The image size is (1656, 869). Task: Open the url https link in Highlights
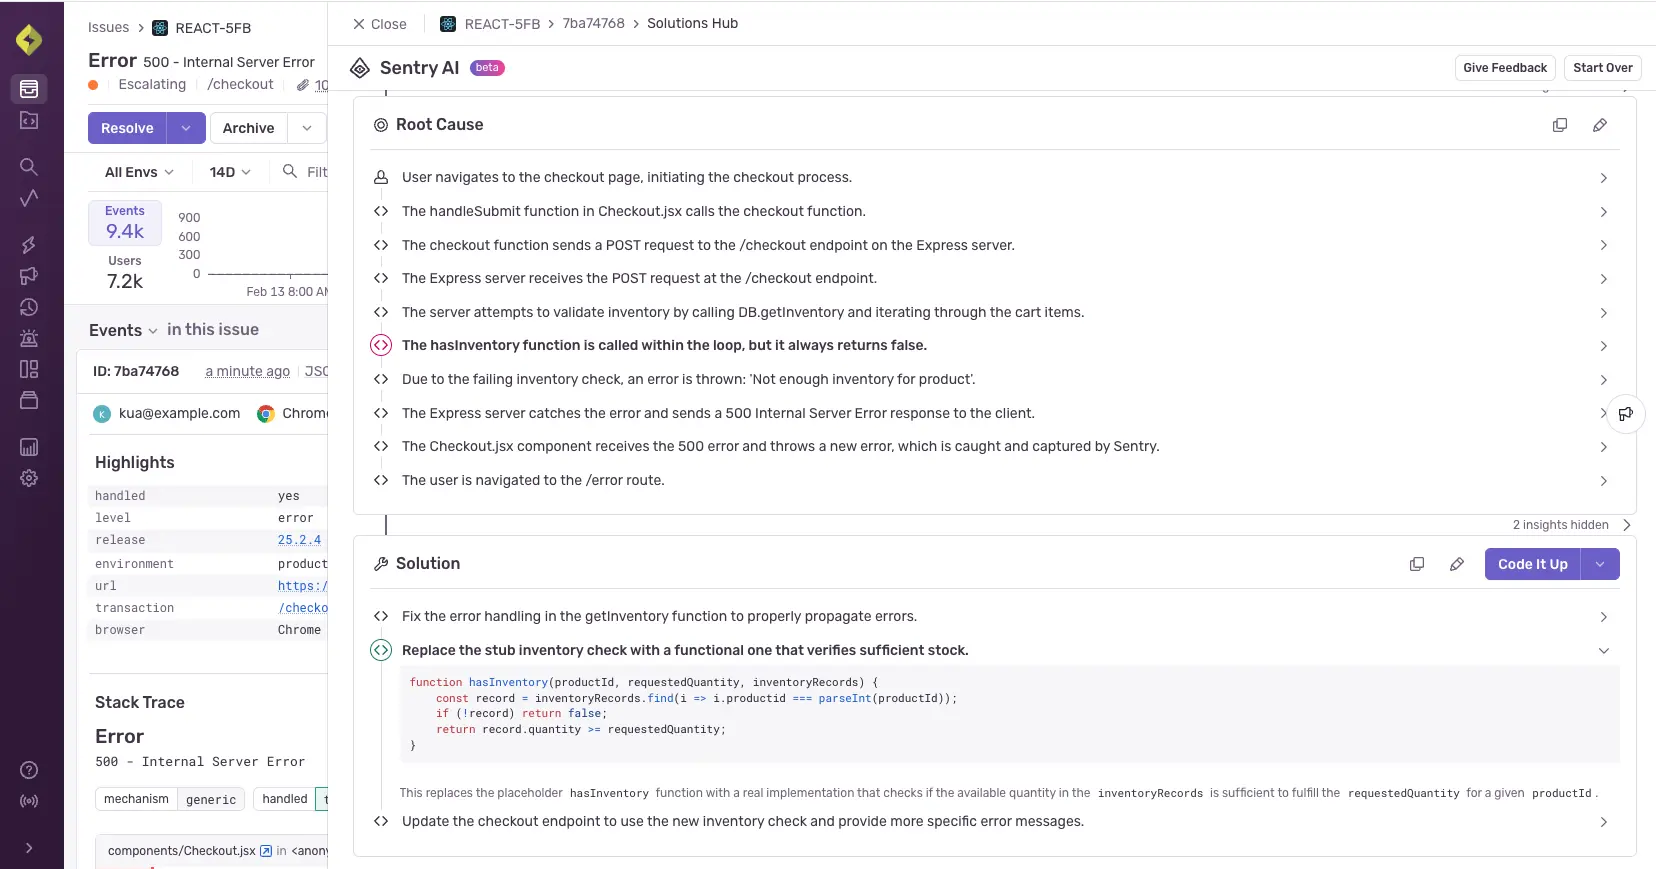(x=302, y=586)
